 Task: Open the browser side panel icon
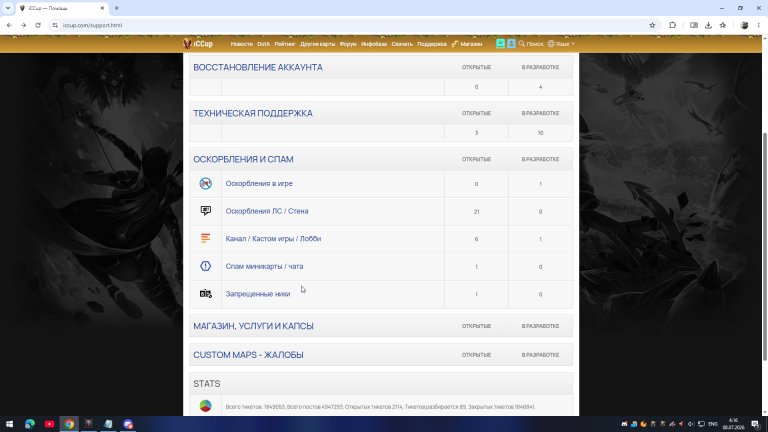[694, 25]
